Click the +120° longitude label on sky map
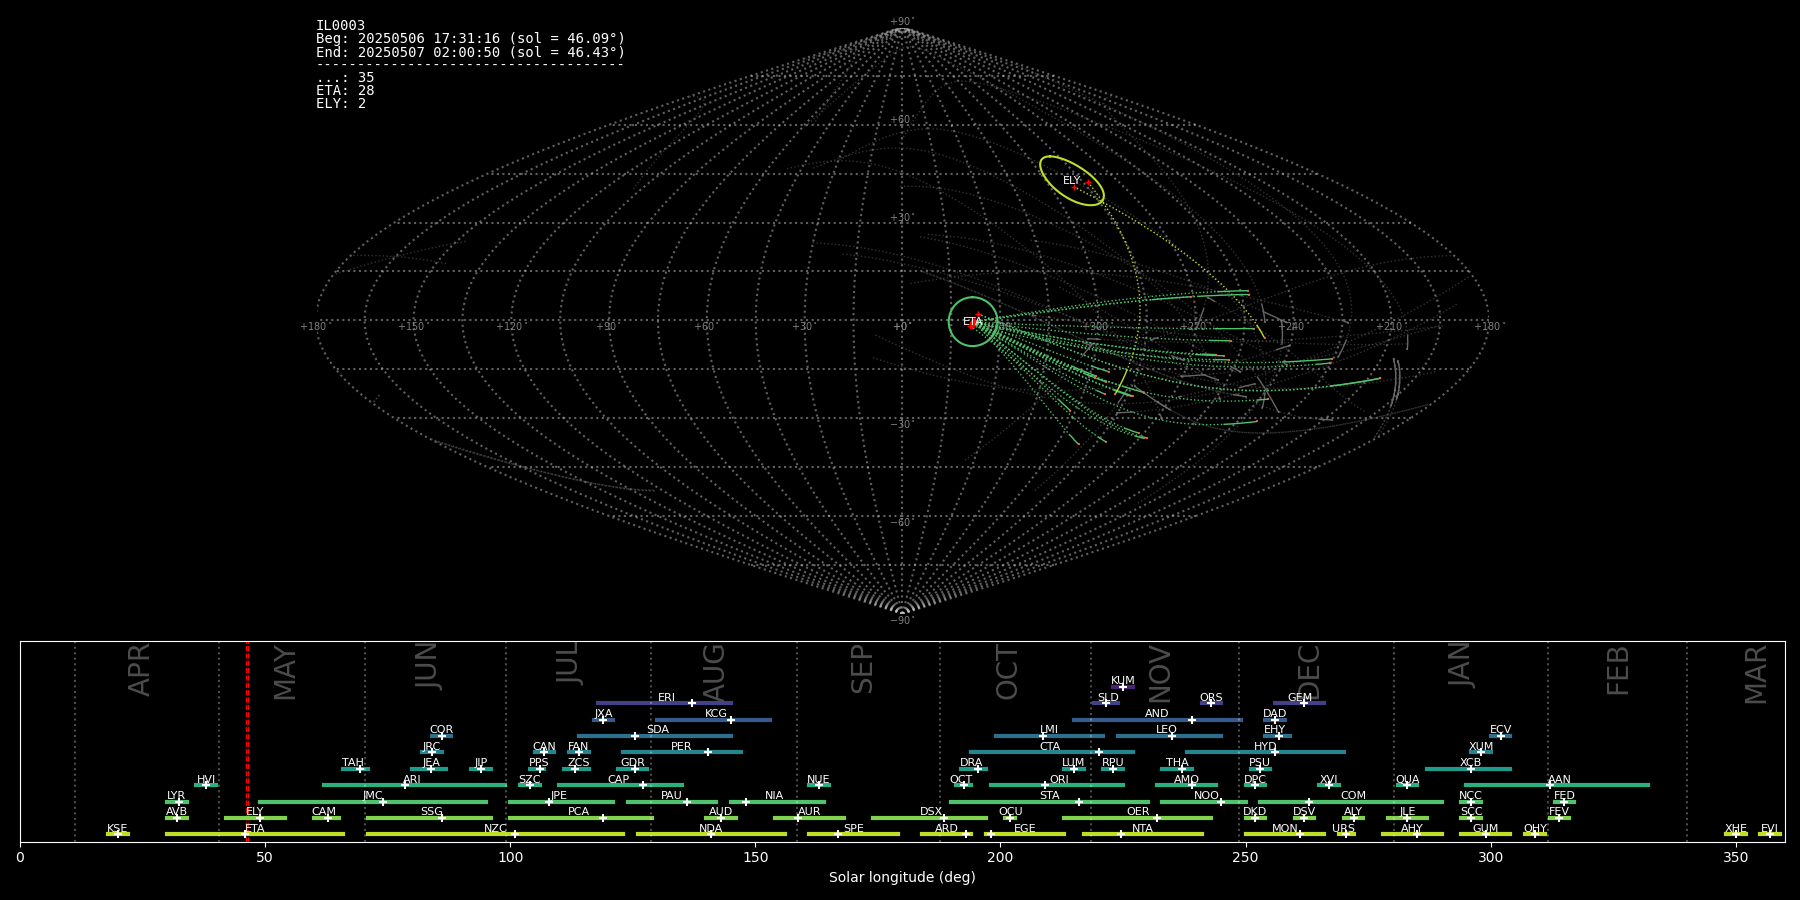The height and width of the screenshot is (900, 1800). pyautogui.click(x=510, y=326)
